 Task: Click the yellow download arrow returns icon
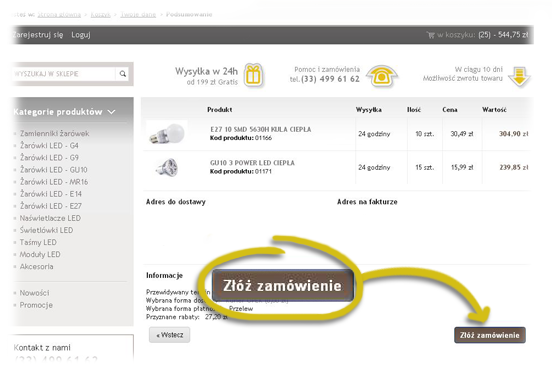coord(519,76)
